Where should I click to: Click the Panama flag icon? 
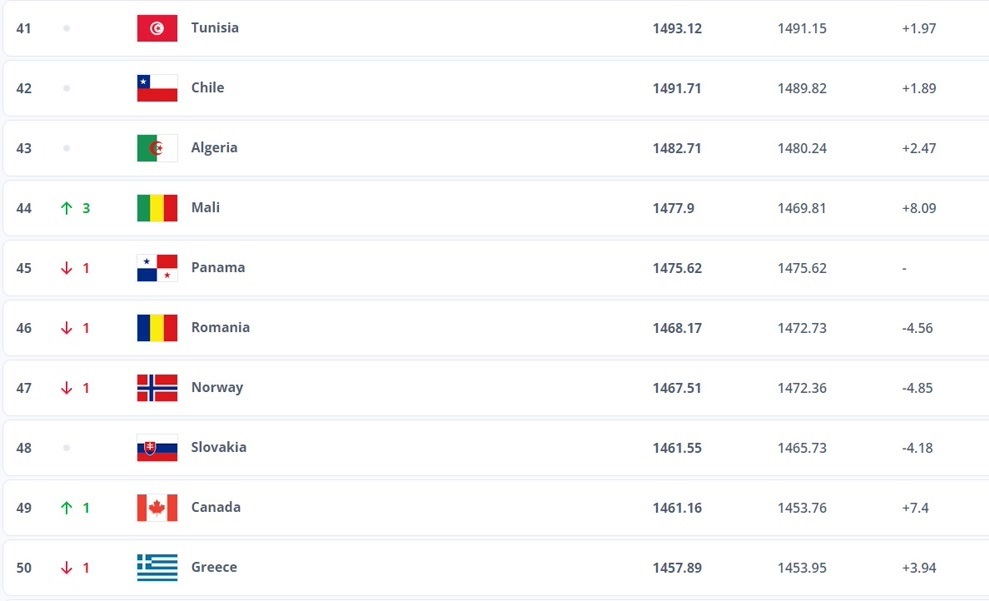click(157, 268)
